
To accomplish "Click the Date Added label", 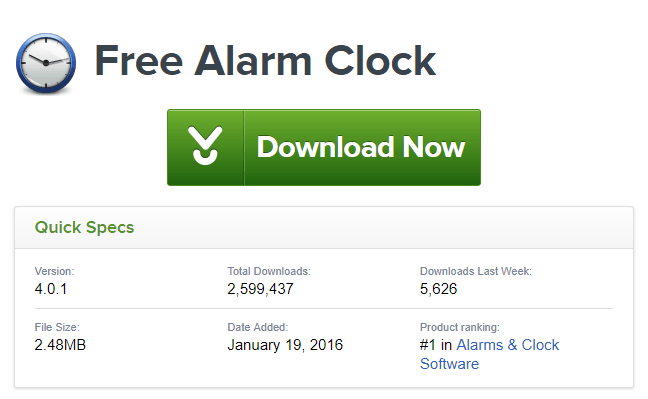I will coord(258,327).
